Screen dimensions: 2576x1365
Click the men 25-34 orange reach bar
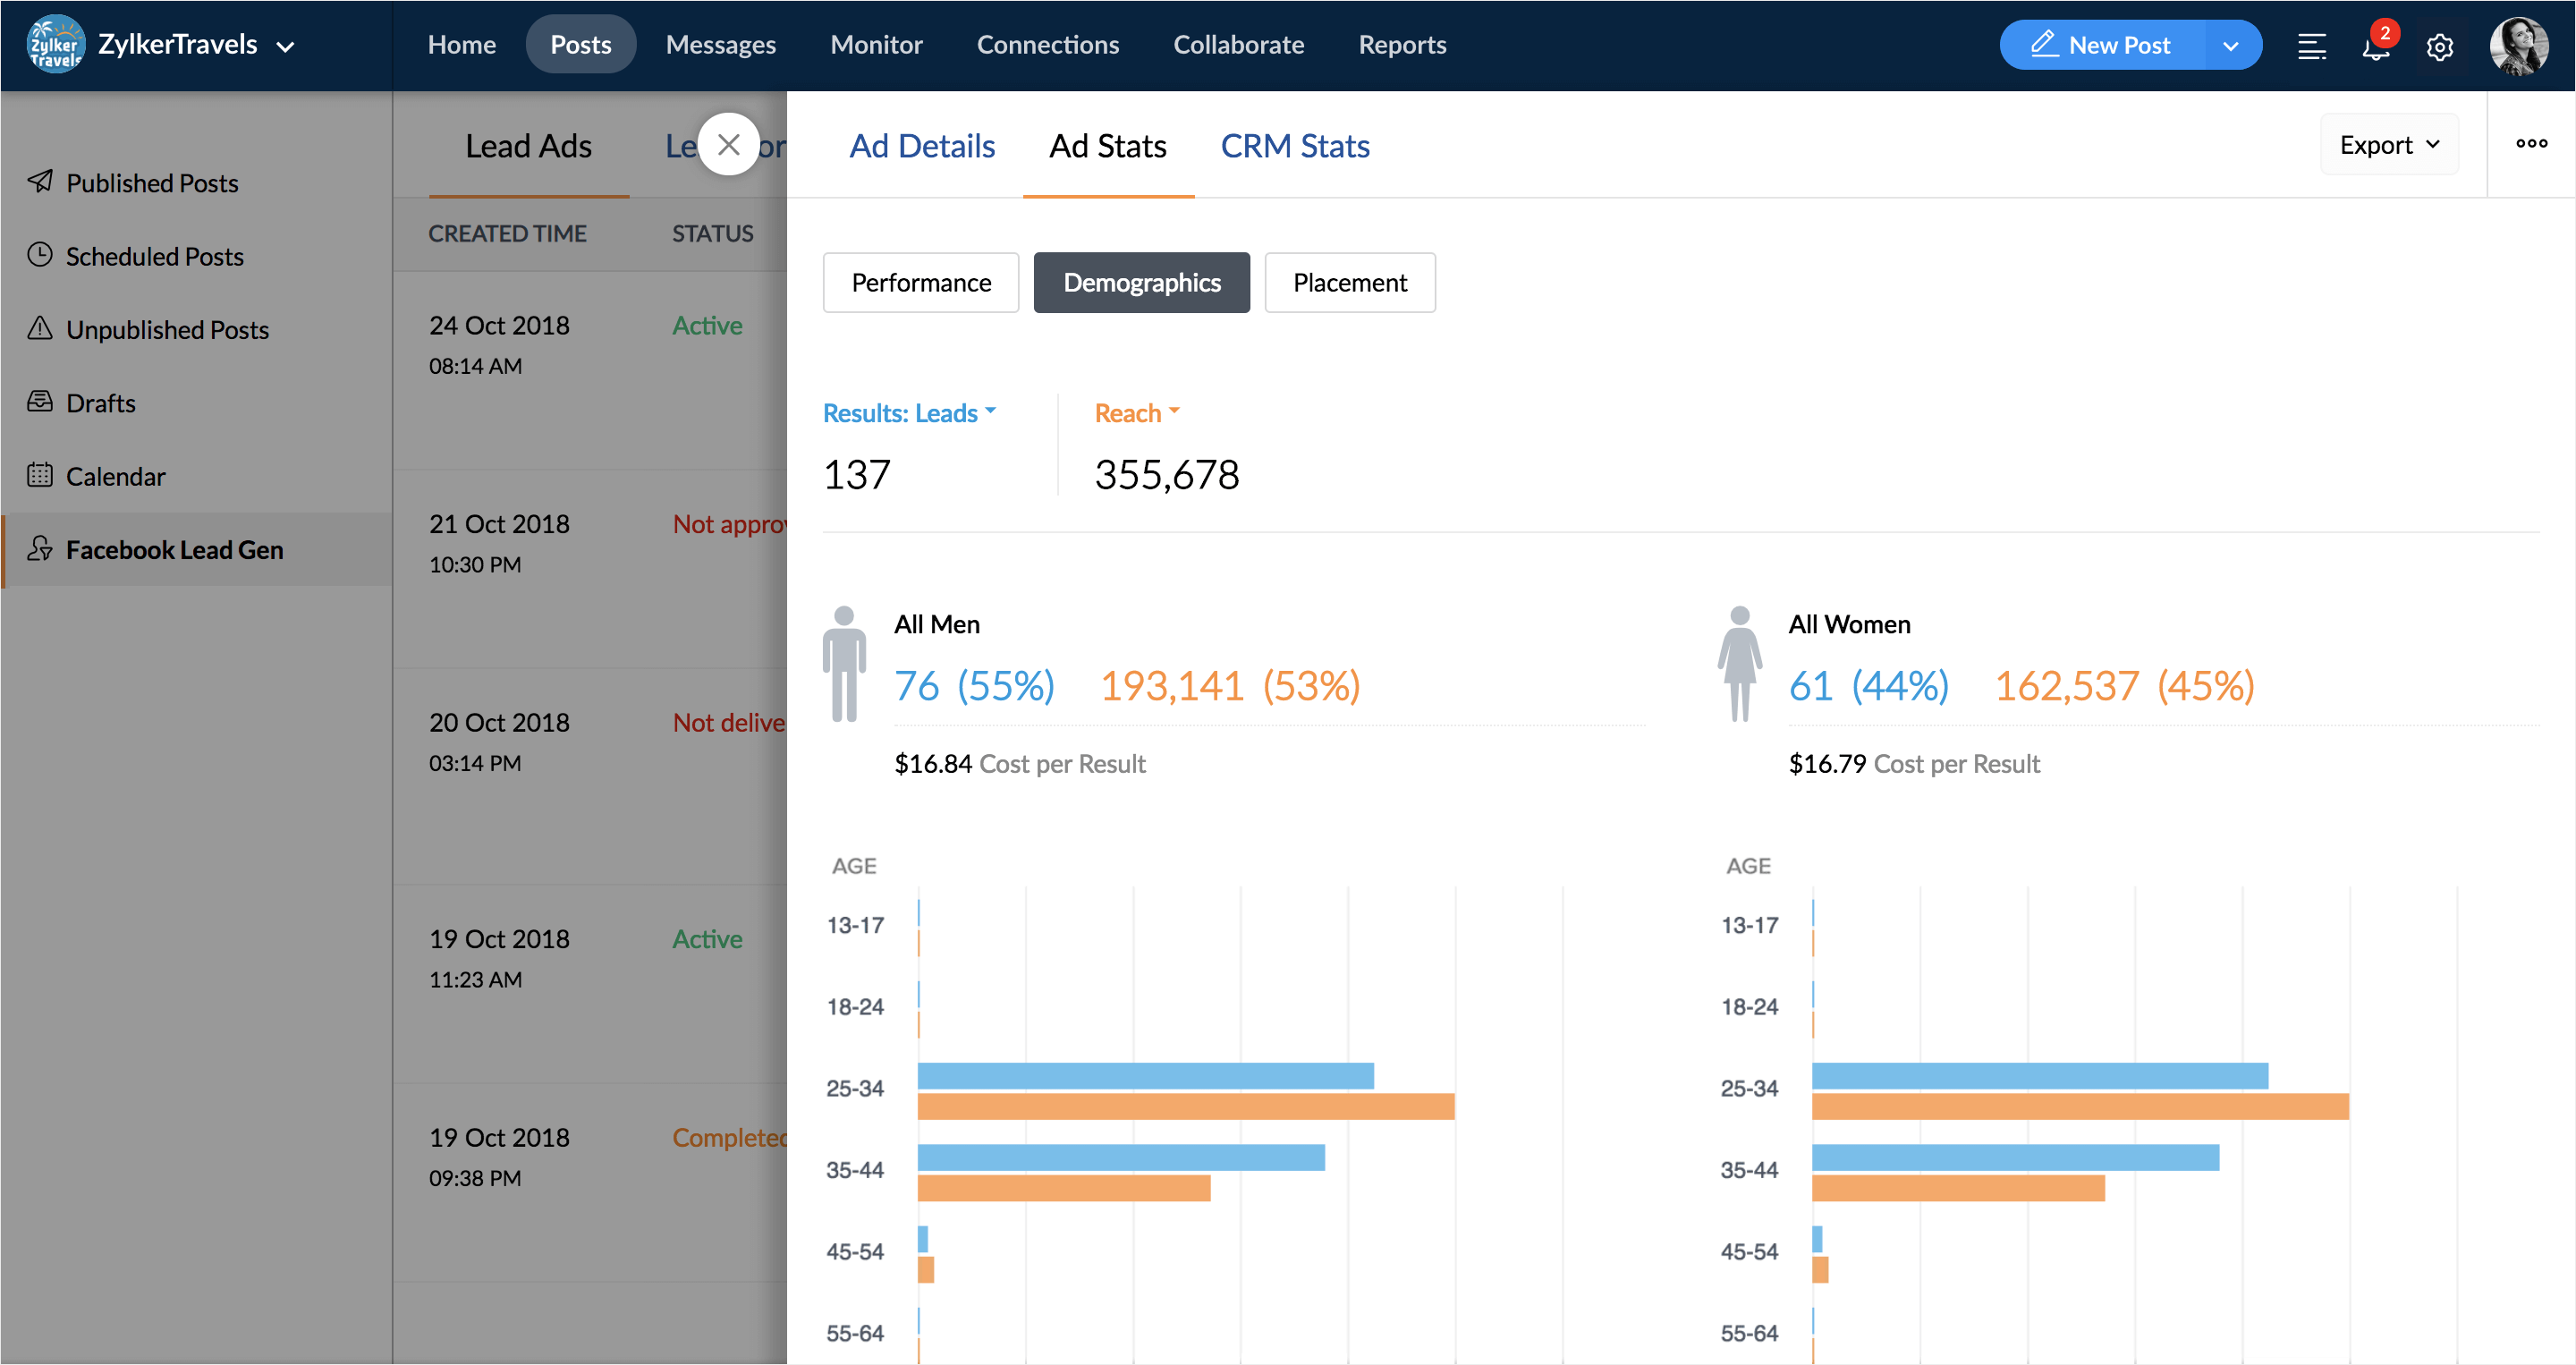1185,1106
